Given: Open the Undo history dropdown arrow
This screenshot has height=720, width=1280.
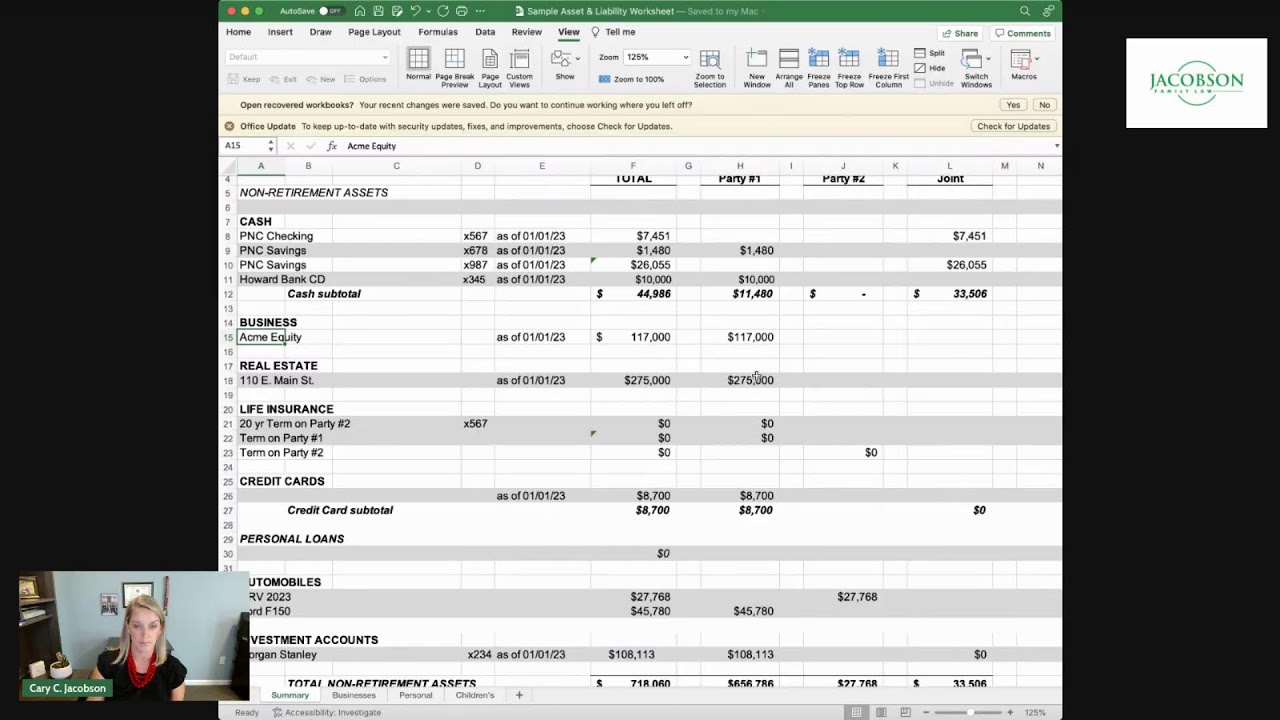Looking at the screenshot, I should 428,11.
